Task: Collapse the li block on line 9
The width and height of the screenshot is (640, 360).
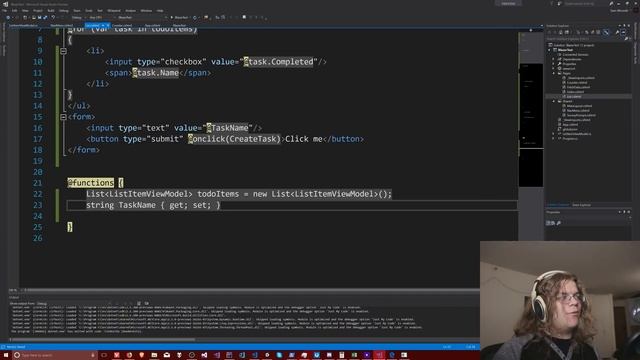Action: (63, 51)
